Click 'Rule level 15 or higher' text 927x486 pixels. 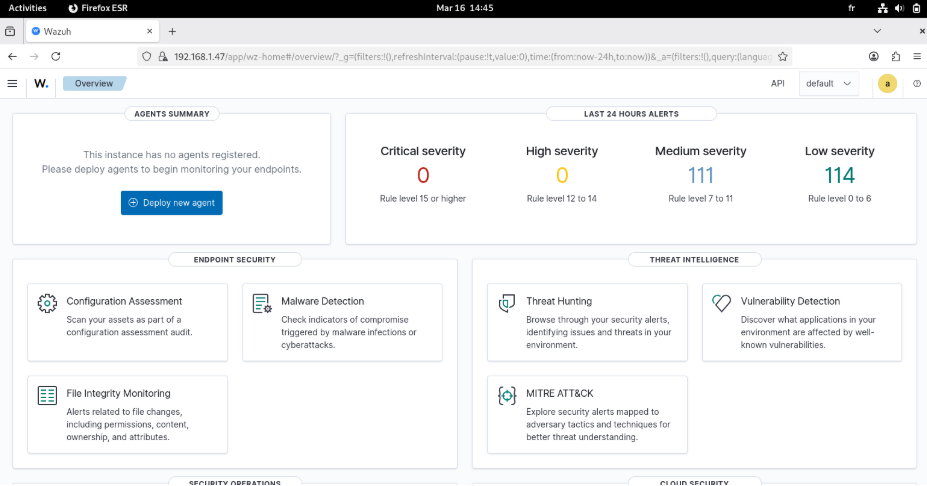423,199
